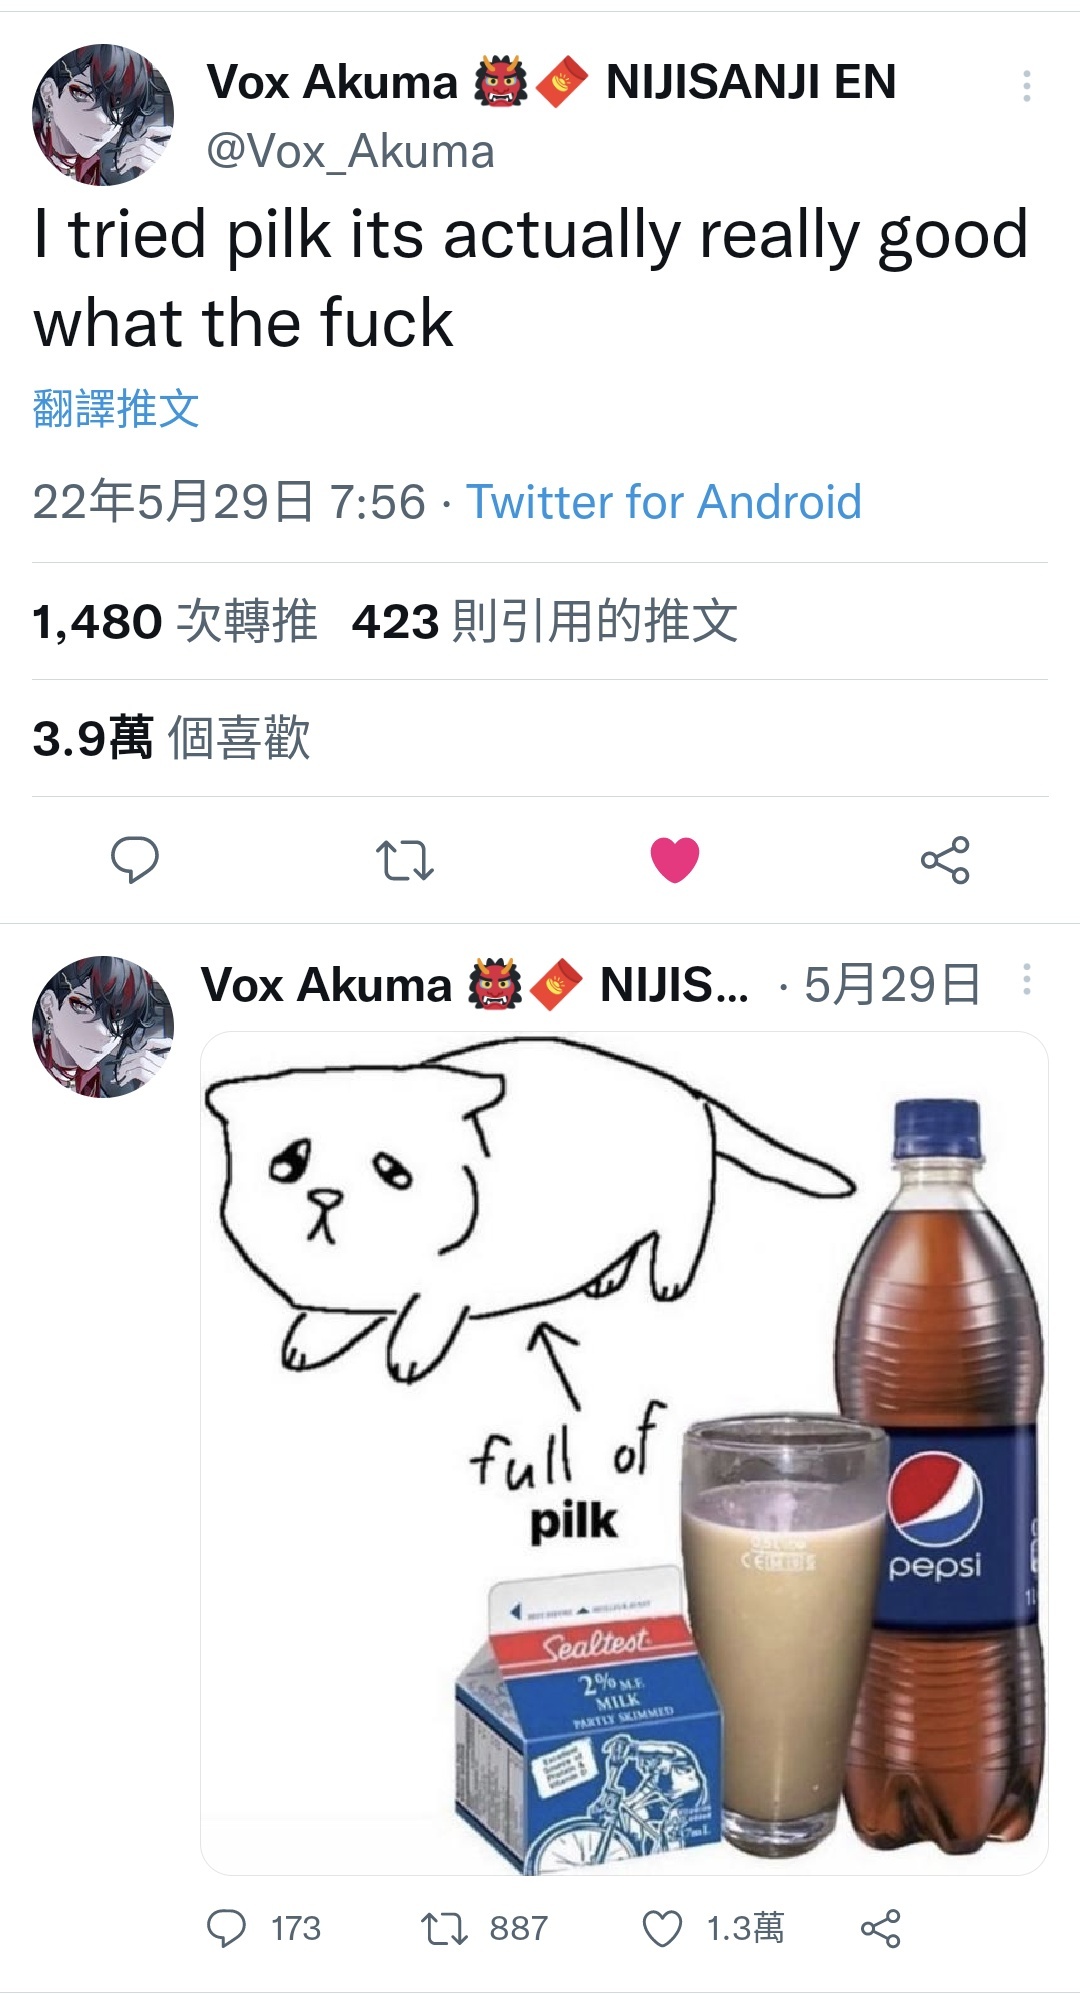Tap the retweet icon showing 887
Viewport: 1080px width, 1994px height.
click(x=444, y=1928)
